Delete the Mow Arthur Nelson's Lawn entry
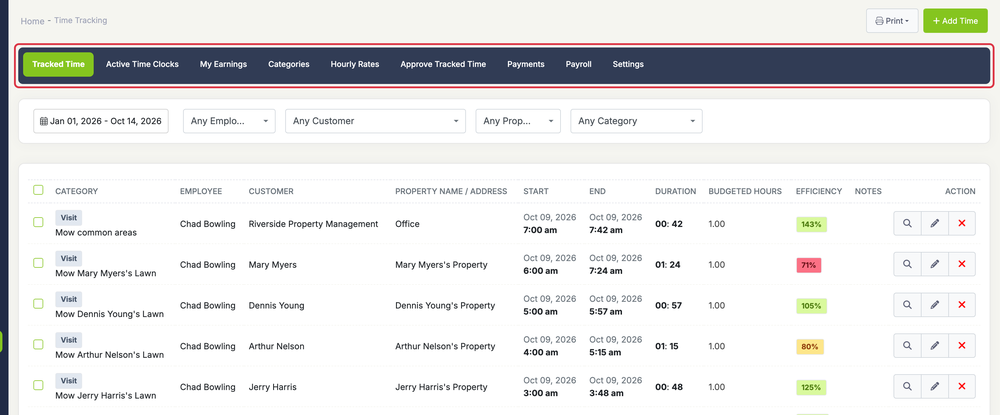 962,346
